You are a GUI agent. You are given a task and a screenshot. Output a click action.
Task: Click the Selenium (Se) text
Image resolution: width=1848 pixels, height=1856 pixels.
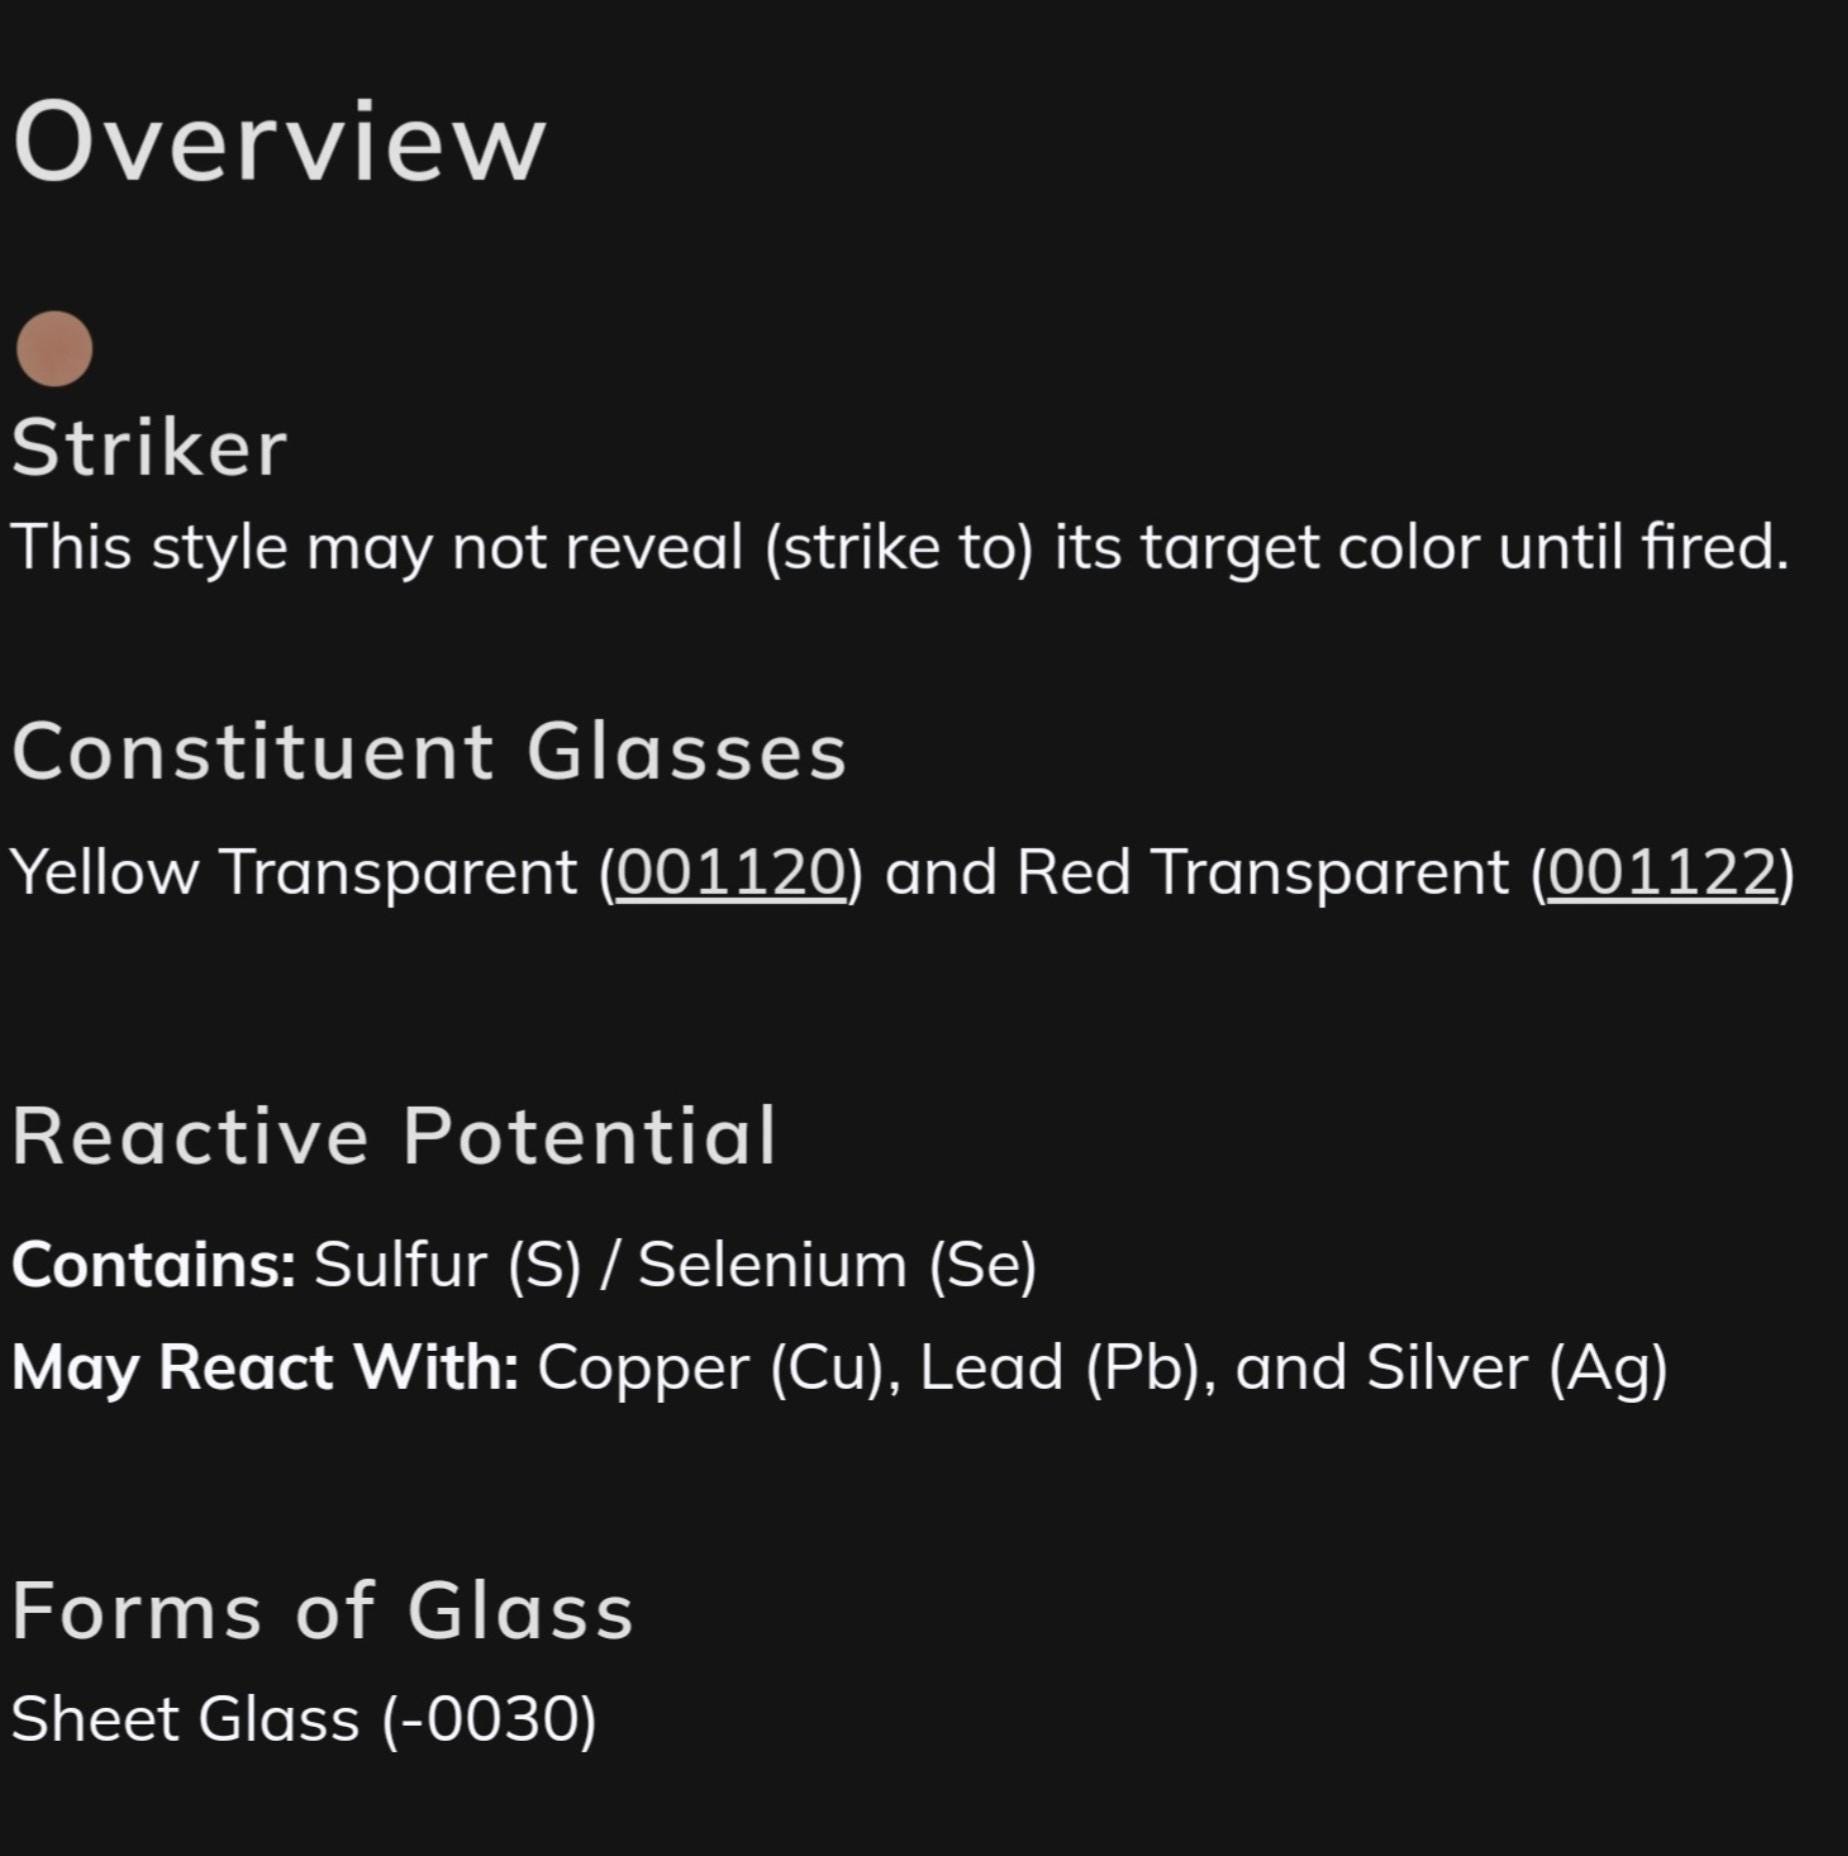pyautogui.click(x=837, y=1265)
